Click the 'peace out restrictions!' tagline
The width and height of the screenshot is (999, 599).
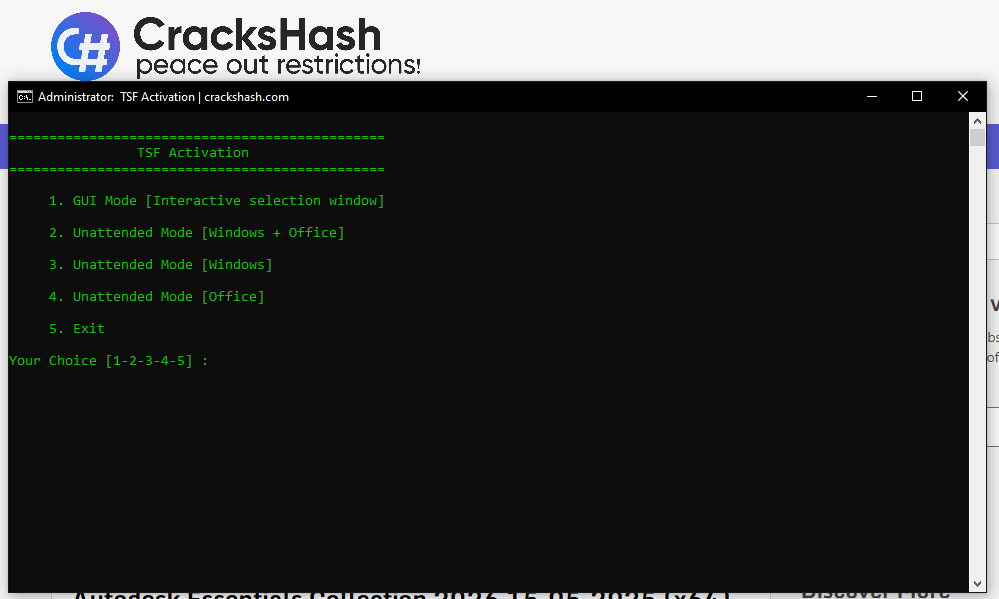point(278,65)
